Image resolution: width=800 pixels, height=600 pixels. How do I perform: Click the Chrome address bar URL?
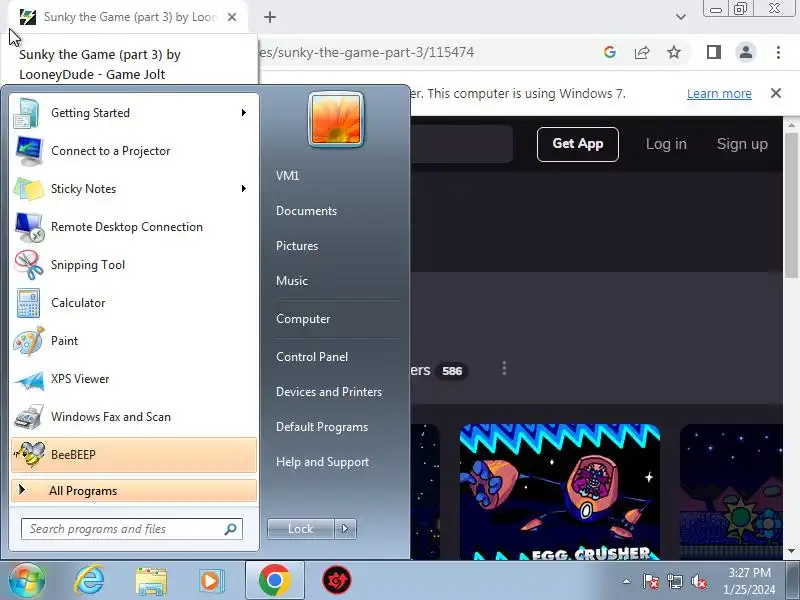pyautogui.click(x=366, y=52)
